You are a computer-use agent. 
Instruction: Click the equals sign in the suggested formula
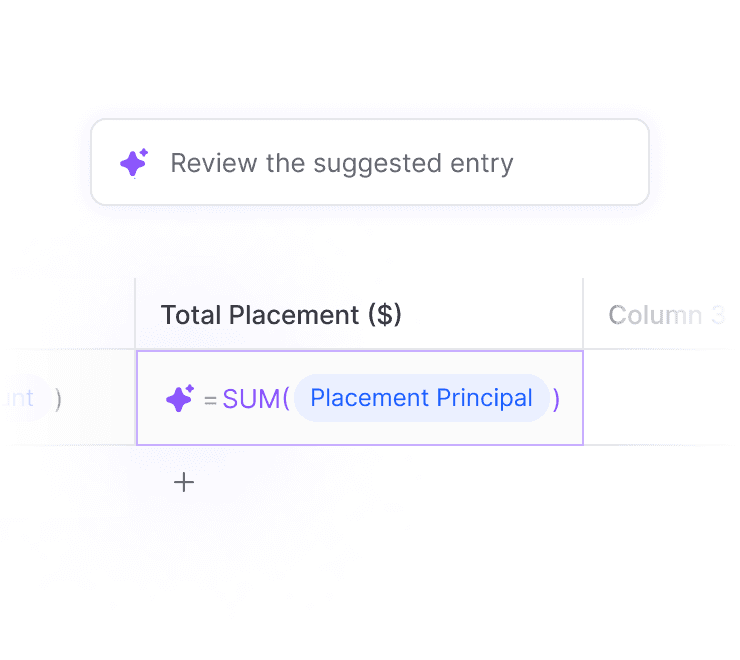click(x=210, y=400)
